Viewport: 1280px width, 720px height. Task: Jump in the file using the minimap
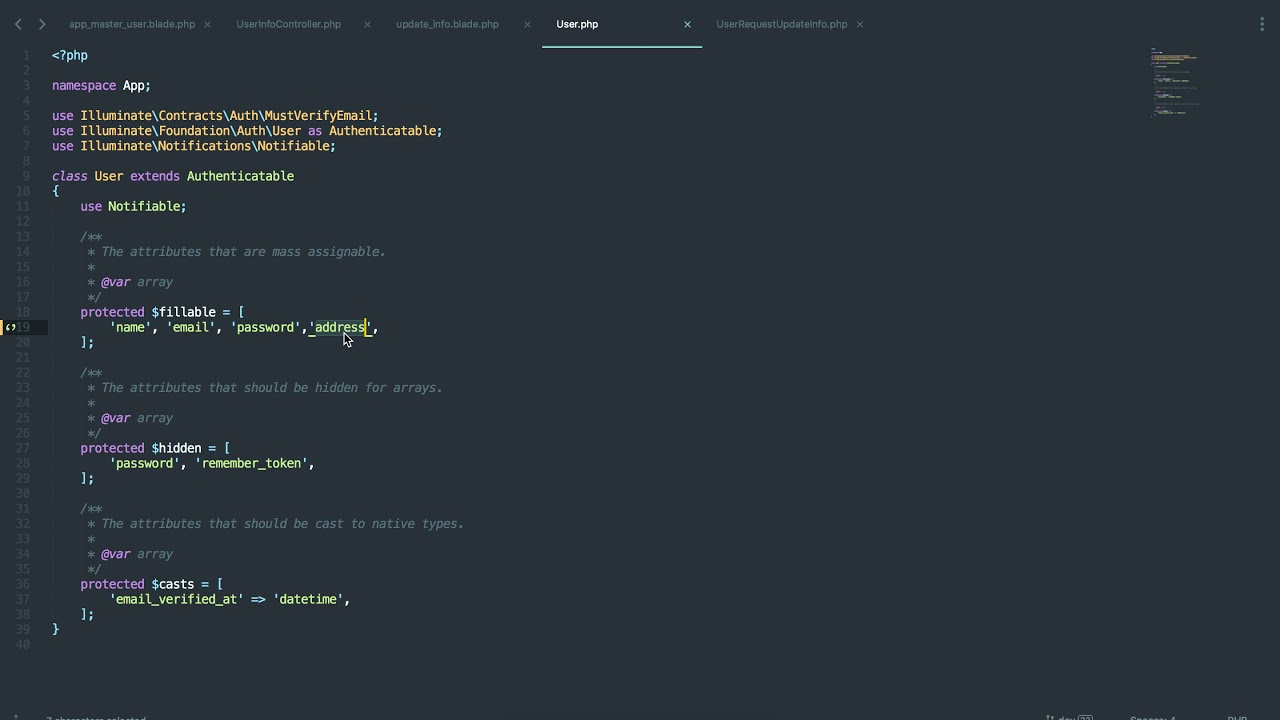1175,82
